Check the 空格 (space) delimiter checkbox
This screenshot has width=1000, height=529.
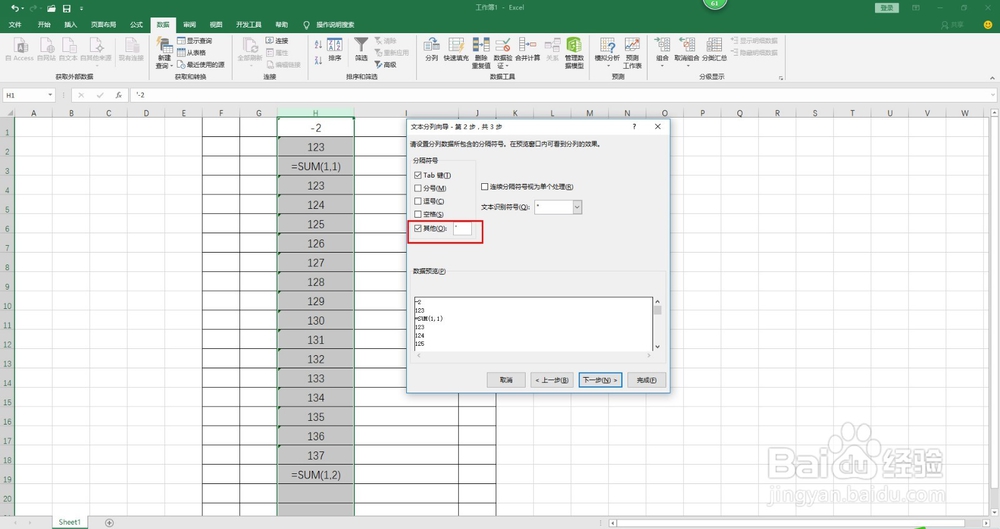tap(418, 214)
